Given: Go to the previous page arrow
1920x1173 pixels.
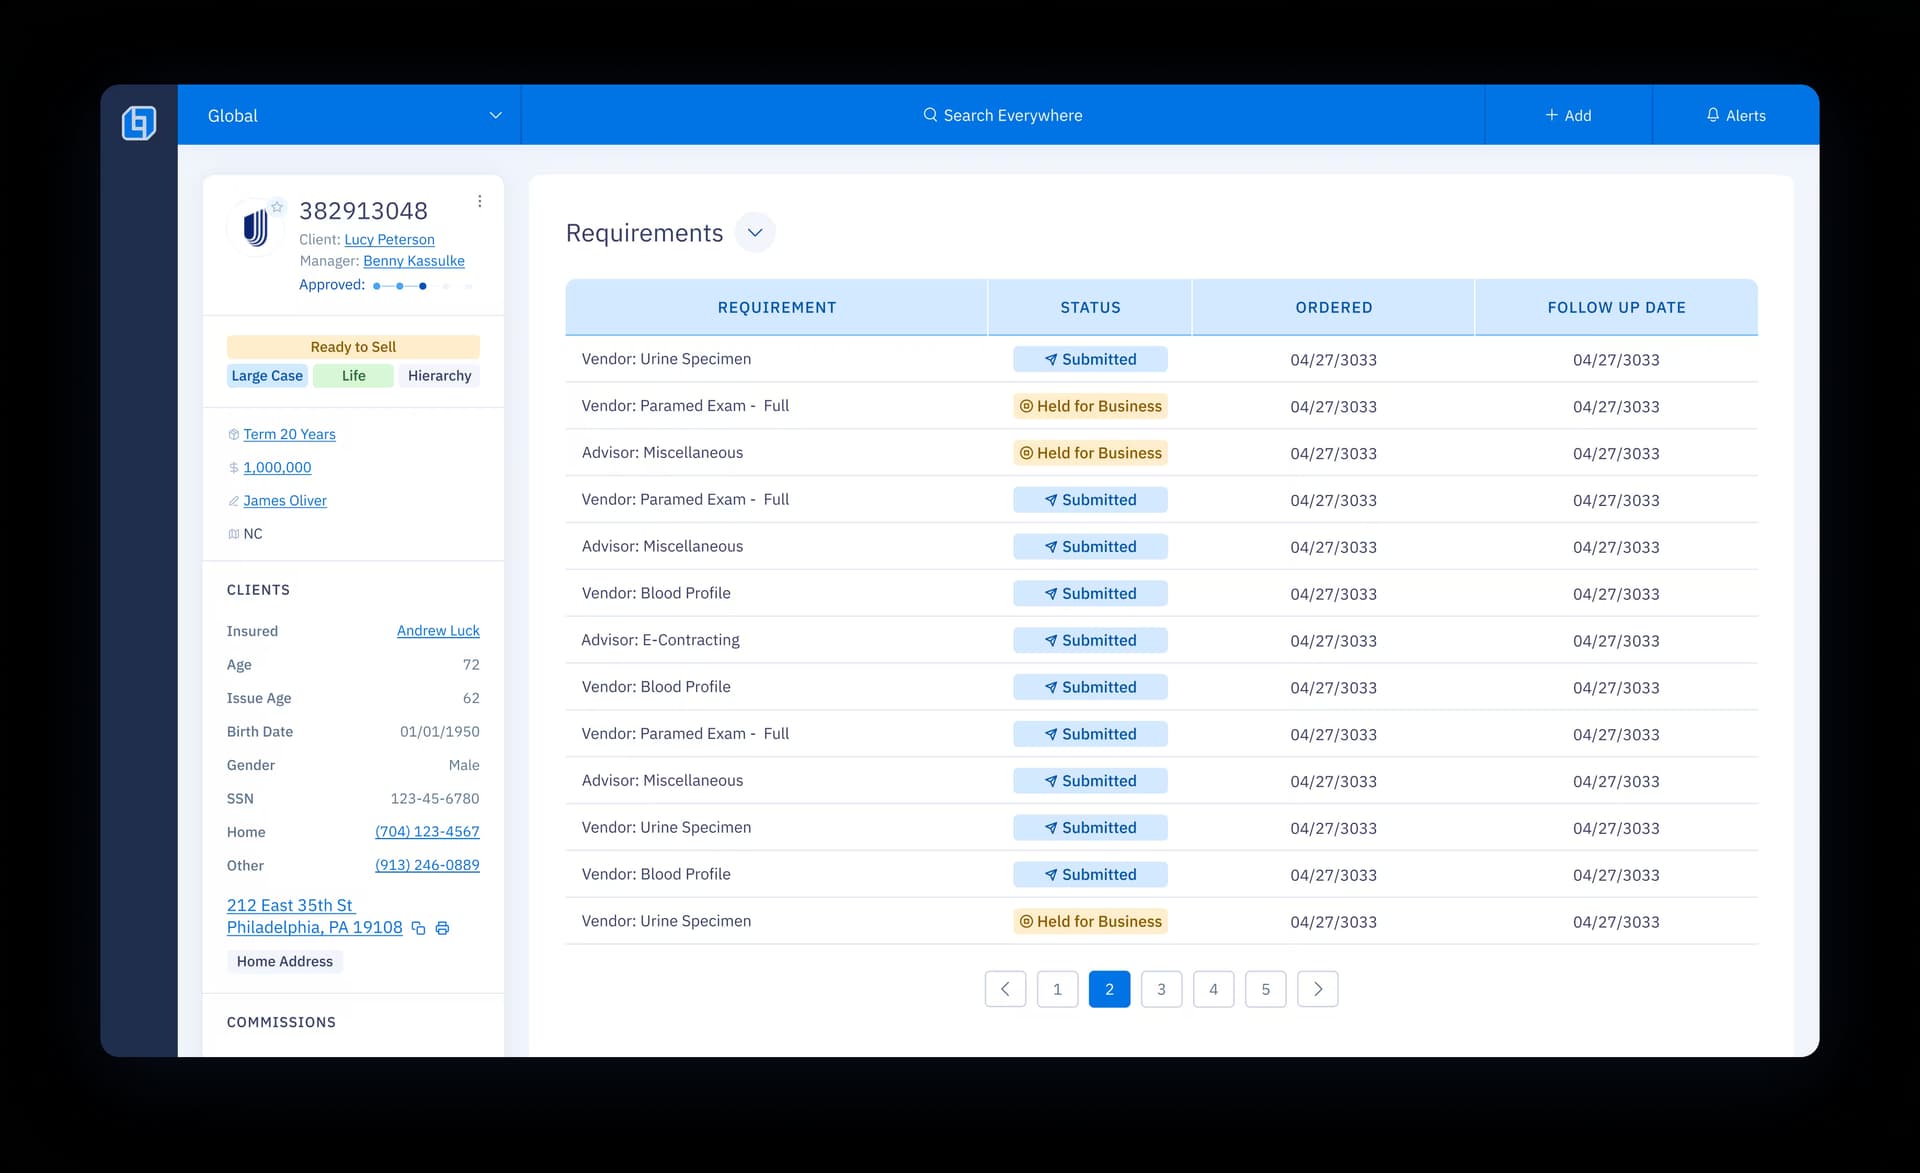Looking at the screenshot, I should [1005, 989].
